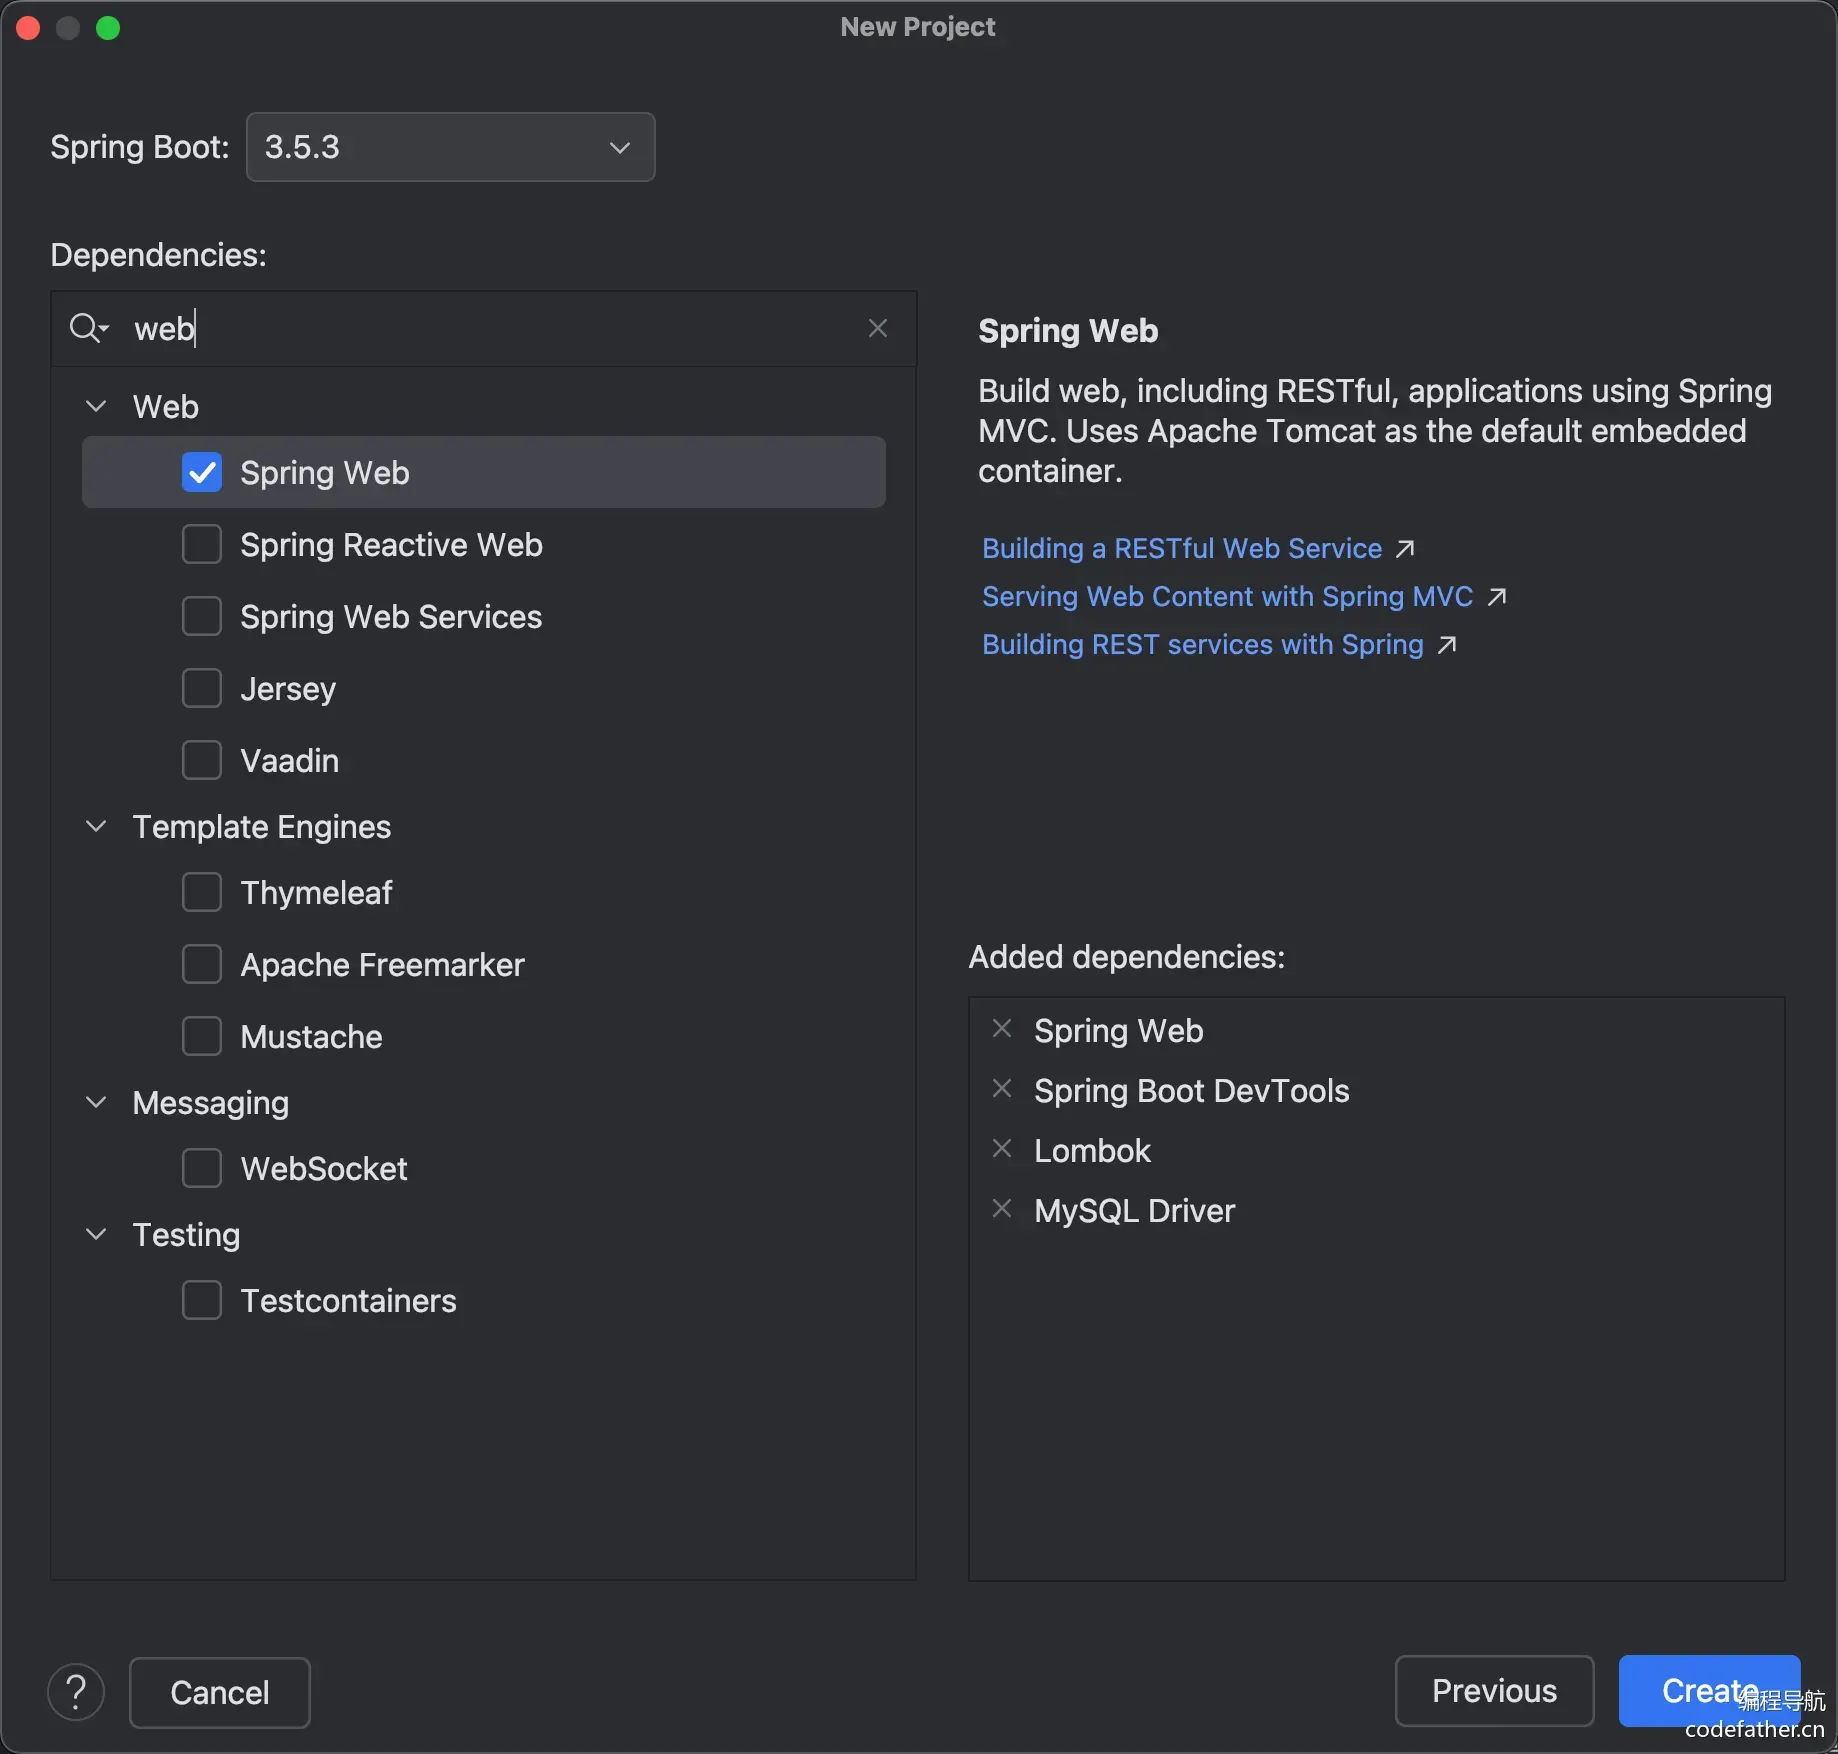Click Lombok in the added dependencies list

tap(1092, 1151)
